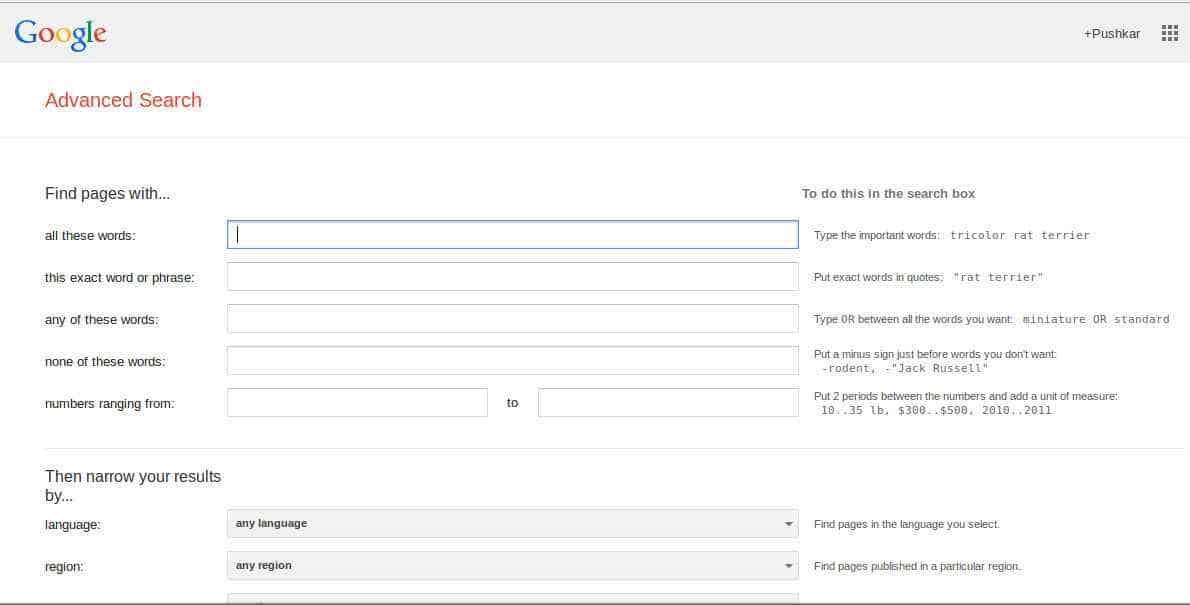
Task: Click the 'numbers ranging from:' label
Action: [109, 404]
